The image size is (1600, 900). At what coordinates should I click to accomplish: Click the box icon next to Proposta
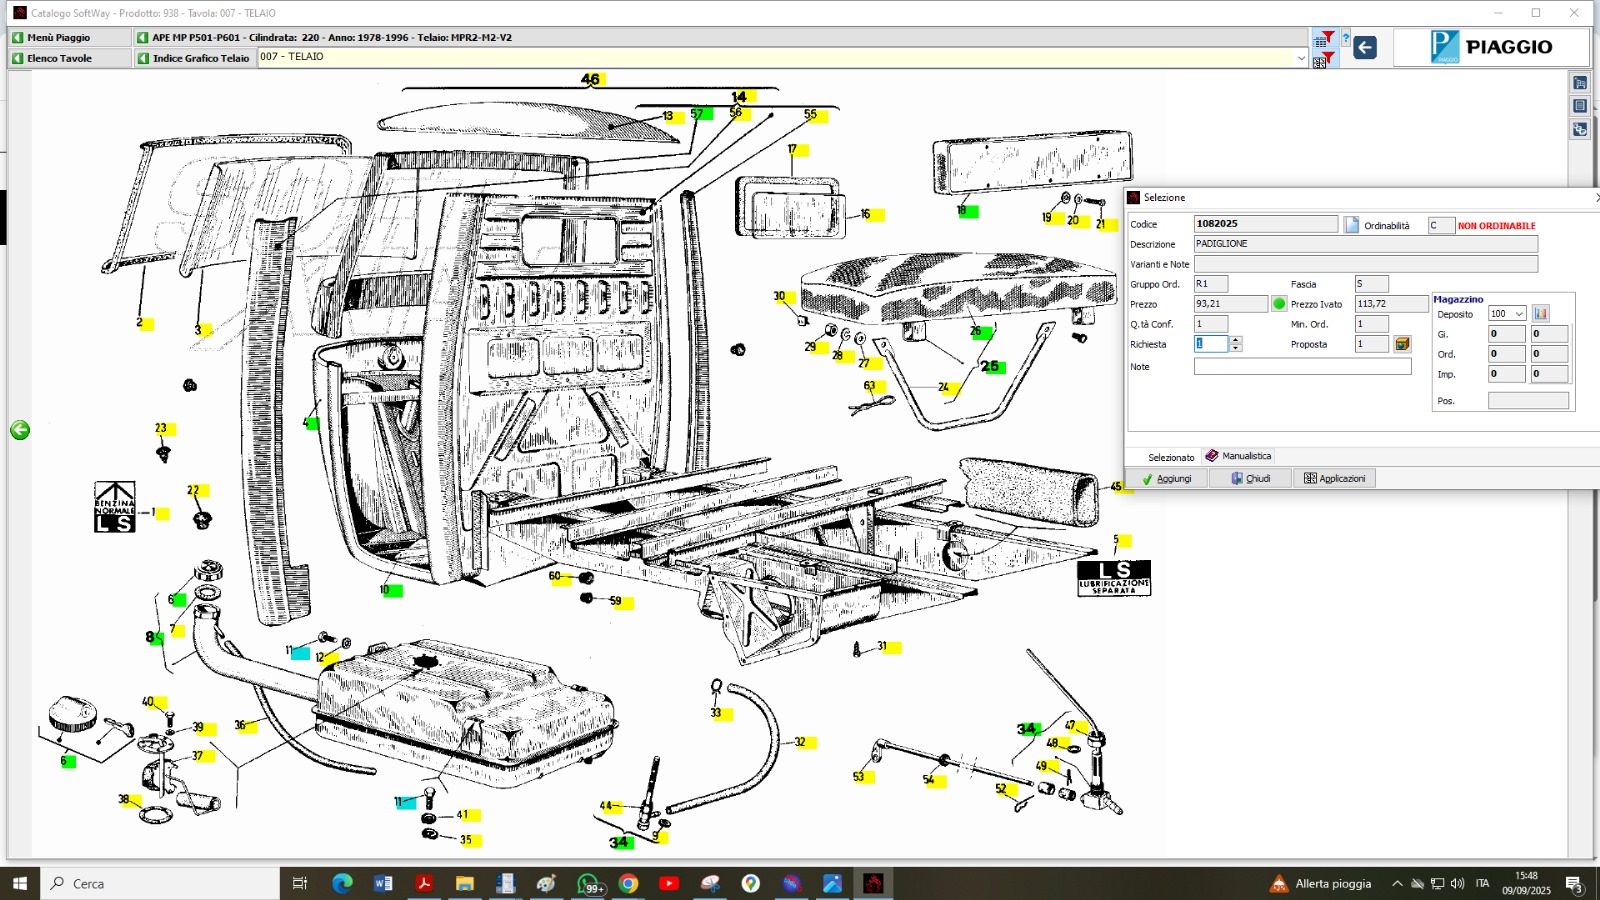[1403, 344]
